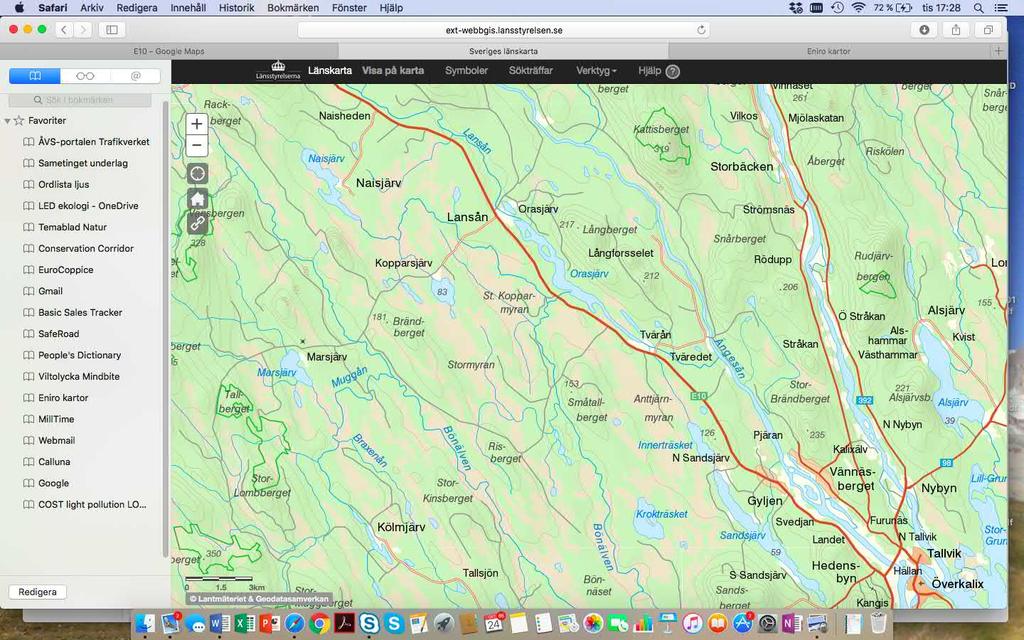1024x640 pixels.
Task: Click the Länsstyrelserna crown logo
Action: 278,71
